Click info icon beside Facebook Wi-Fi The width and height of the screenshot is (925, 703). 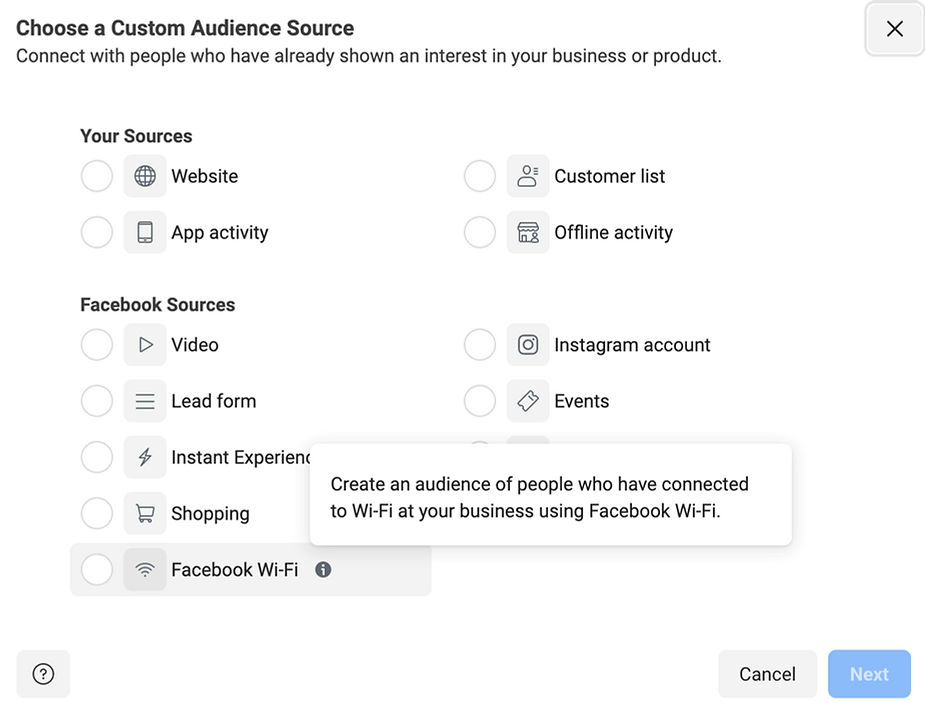click(x=323, y=570)
